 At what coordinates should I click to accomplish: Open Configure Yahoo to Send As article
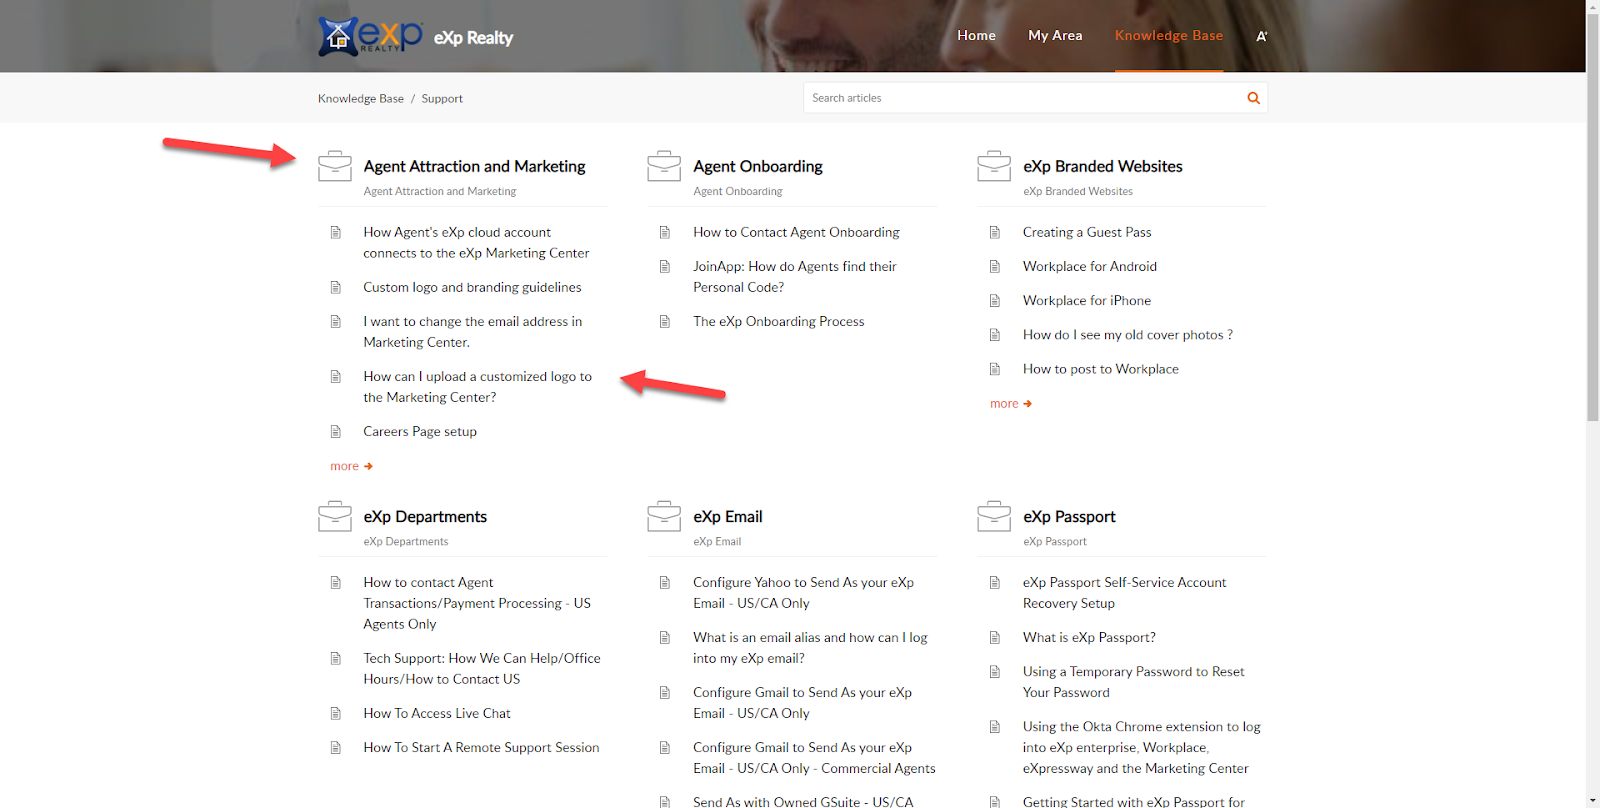803,592
